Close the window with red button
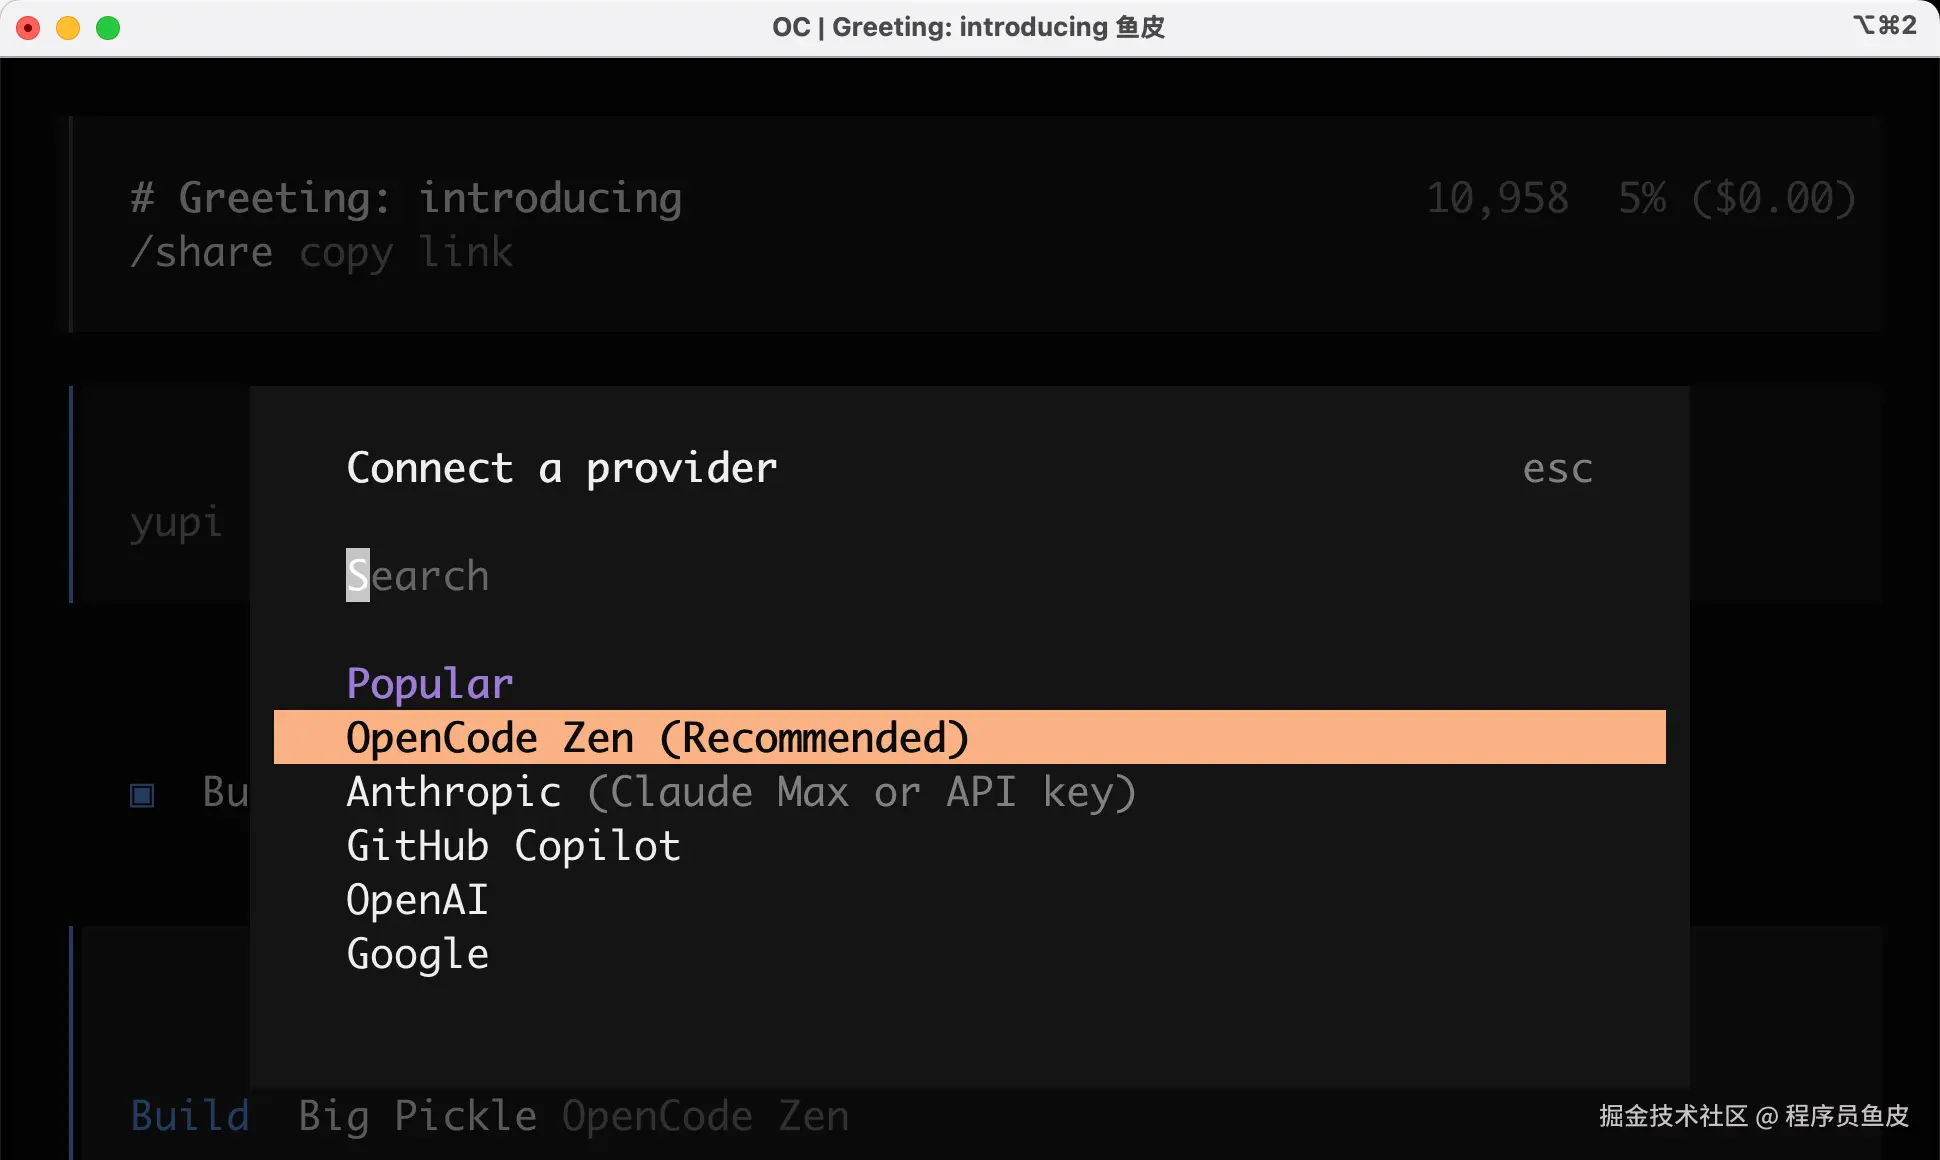 (28, 28)
